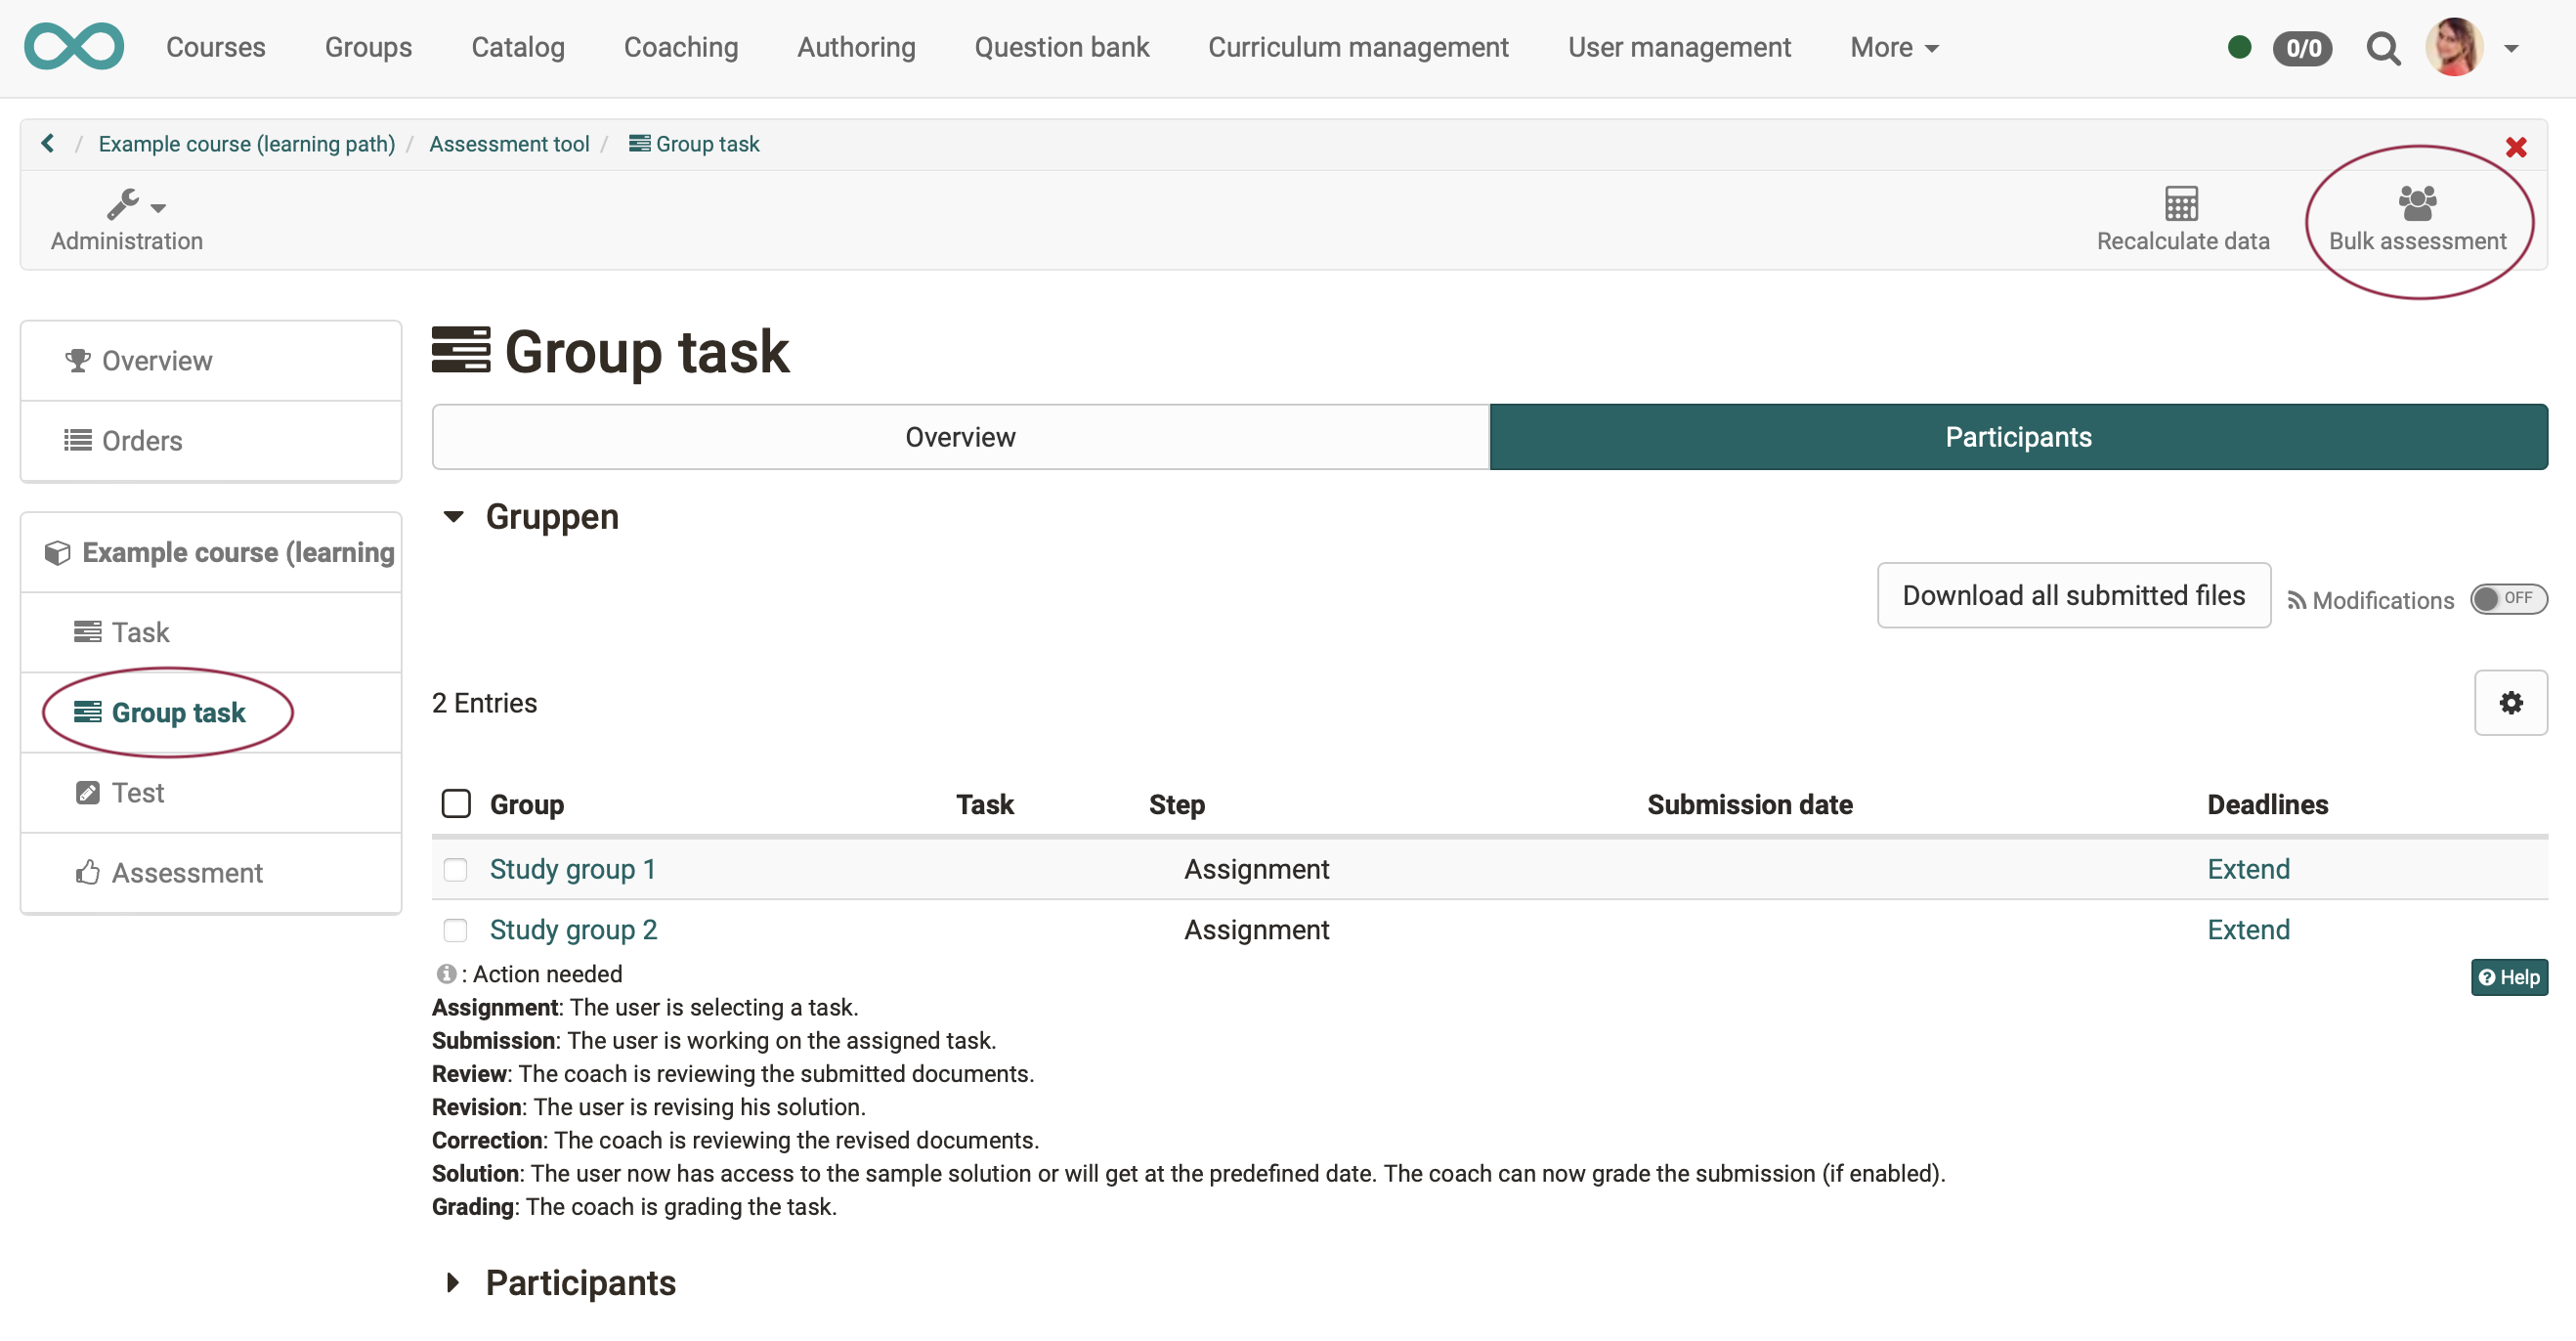The width and height of the screenshot is (2576, 1341).
Task: Open Bulk assessment
Action: (2417, 218)
